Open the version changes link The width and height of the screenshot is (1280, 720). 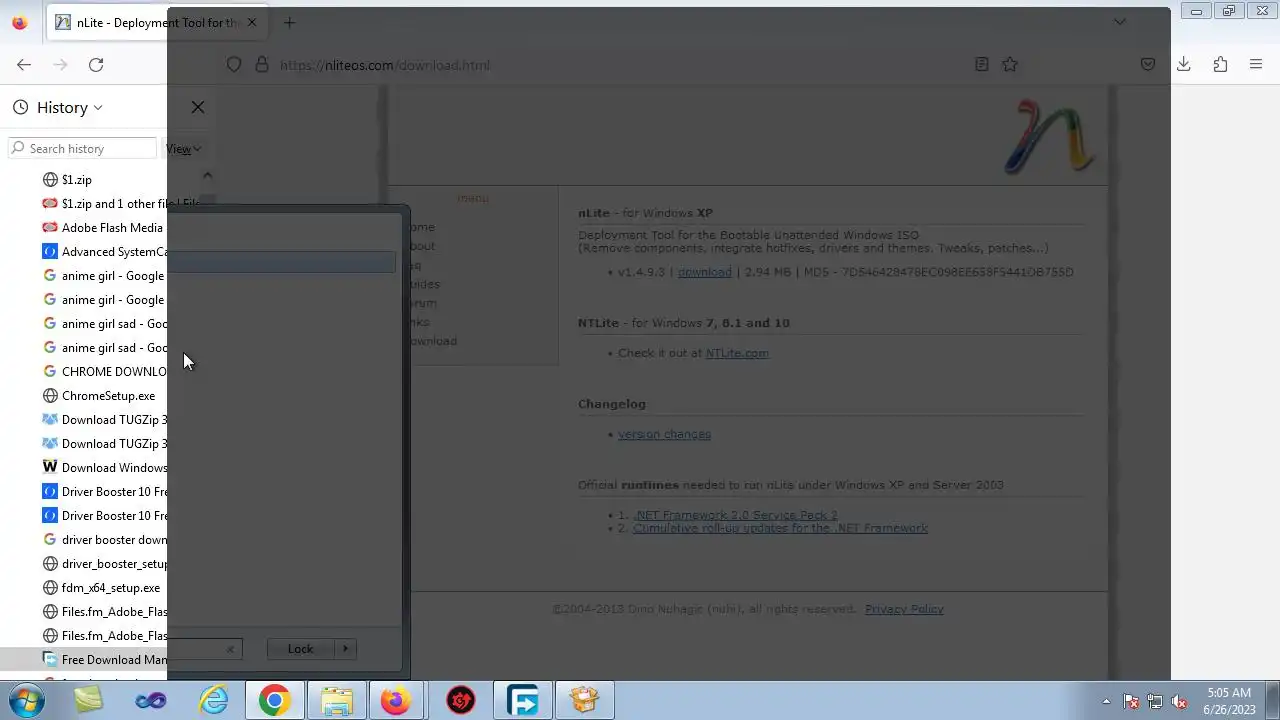[x=664, y=434]
